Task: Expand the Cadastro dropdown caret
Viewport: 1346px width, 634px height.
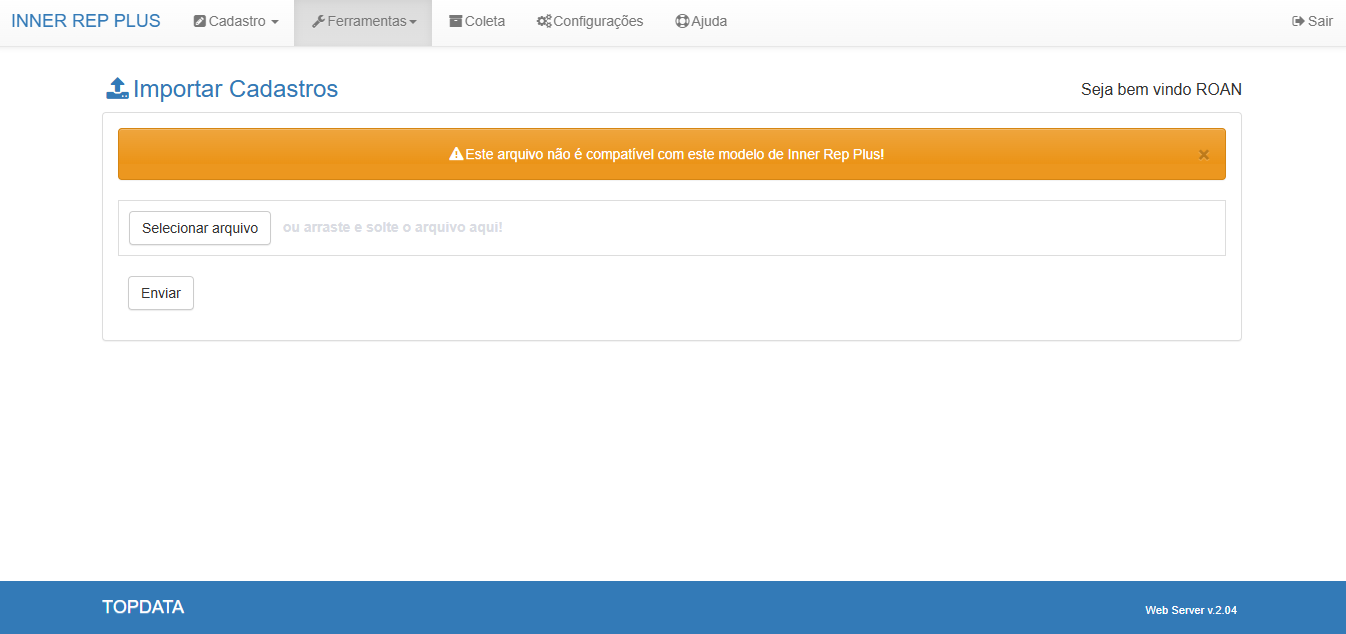Action: 275,22
